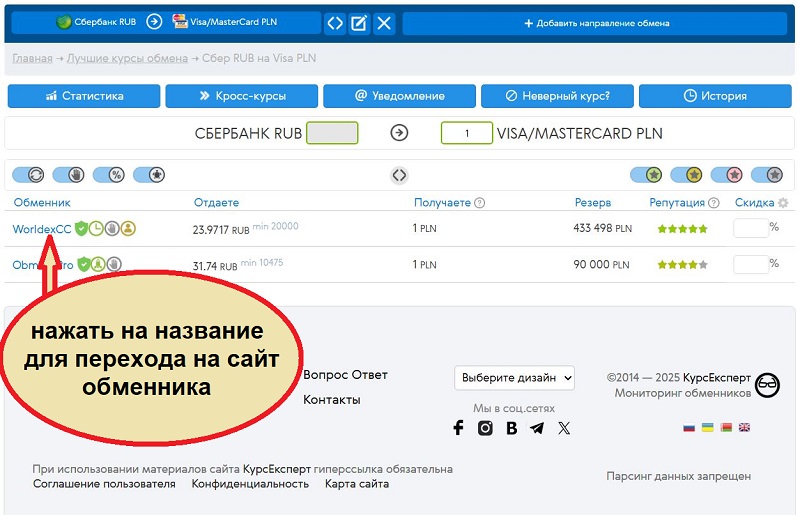Open the Уведомление tab
The width and height of the screenshot is (800, 515).
[x=399, y=96]
